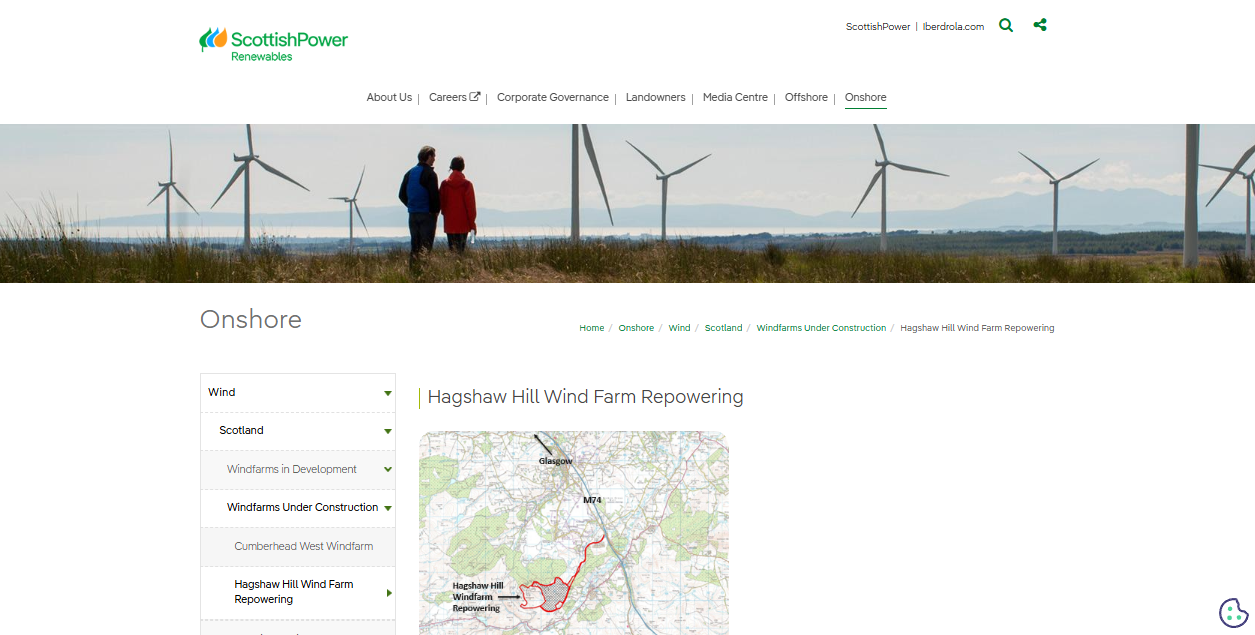Expand Hagshaw Hill Wind Farm Repowering
1255x635 pixels.
point(386,592)
